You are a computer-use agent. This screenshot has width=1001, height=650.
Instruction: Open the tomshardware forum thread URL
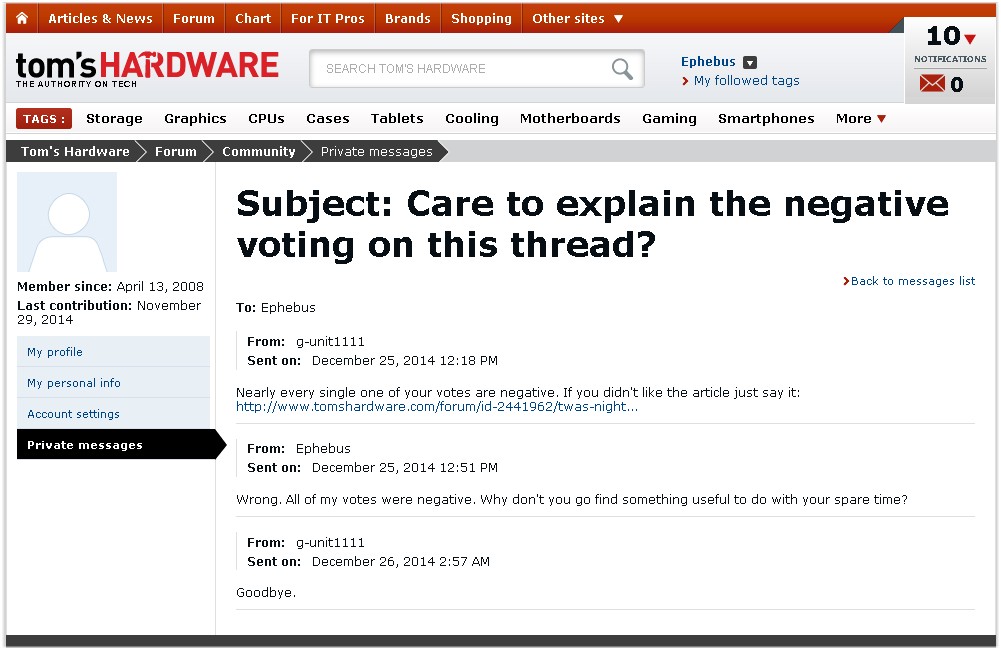pyautogui.click(x=437, y=407)
